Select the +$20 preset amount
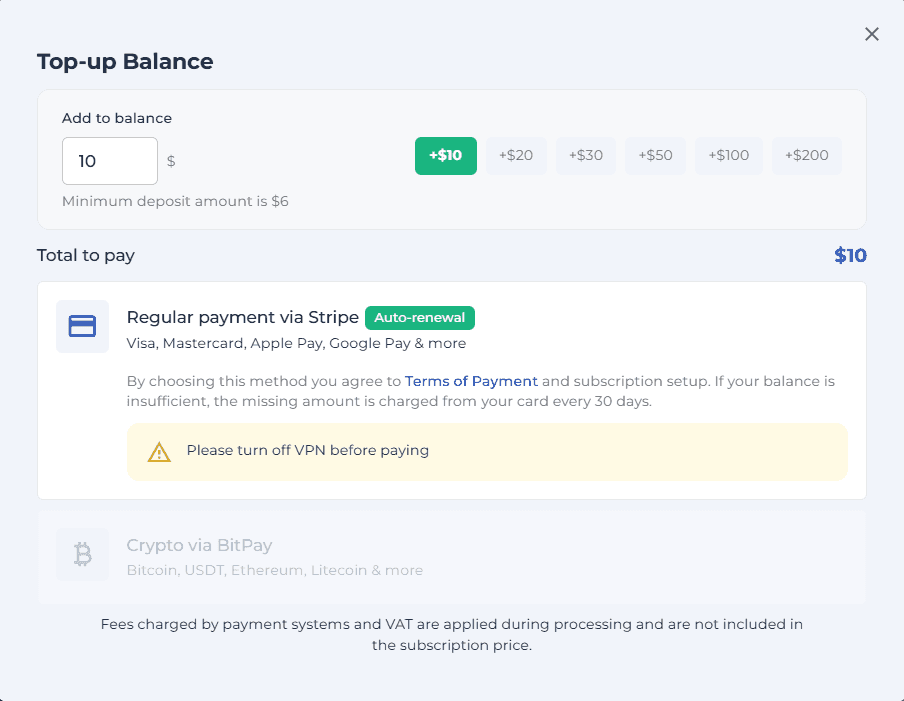This screenshot has width=904, height=701. point(516,156)
